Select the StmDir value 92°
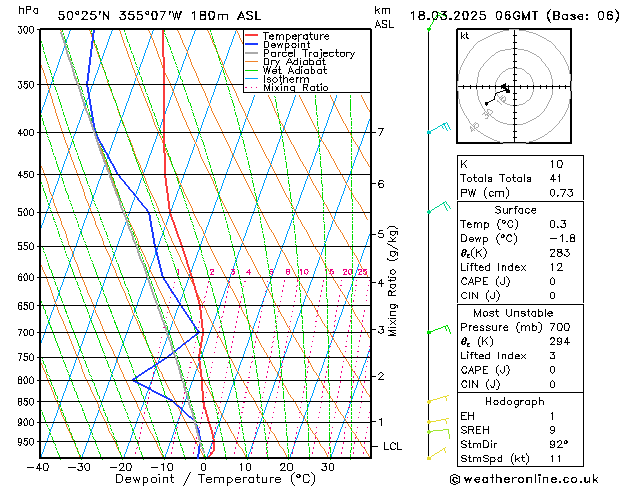Image resolution: width=629 pixels, height=486 pixels. click(559, 445)
